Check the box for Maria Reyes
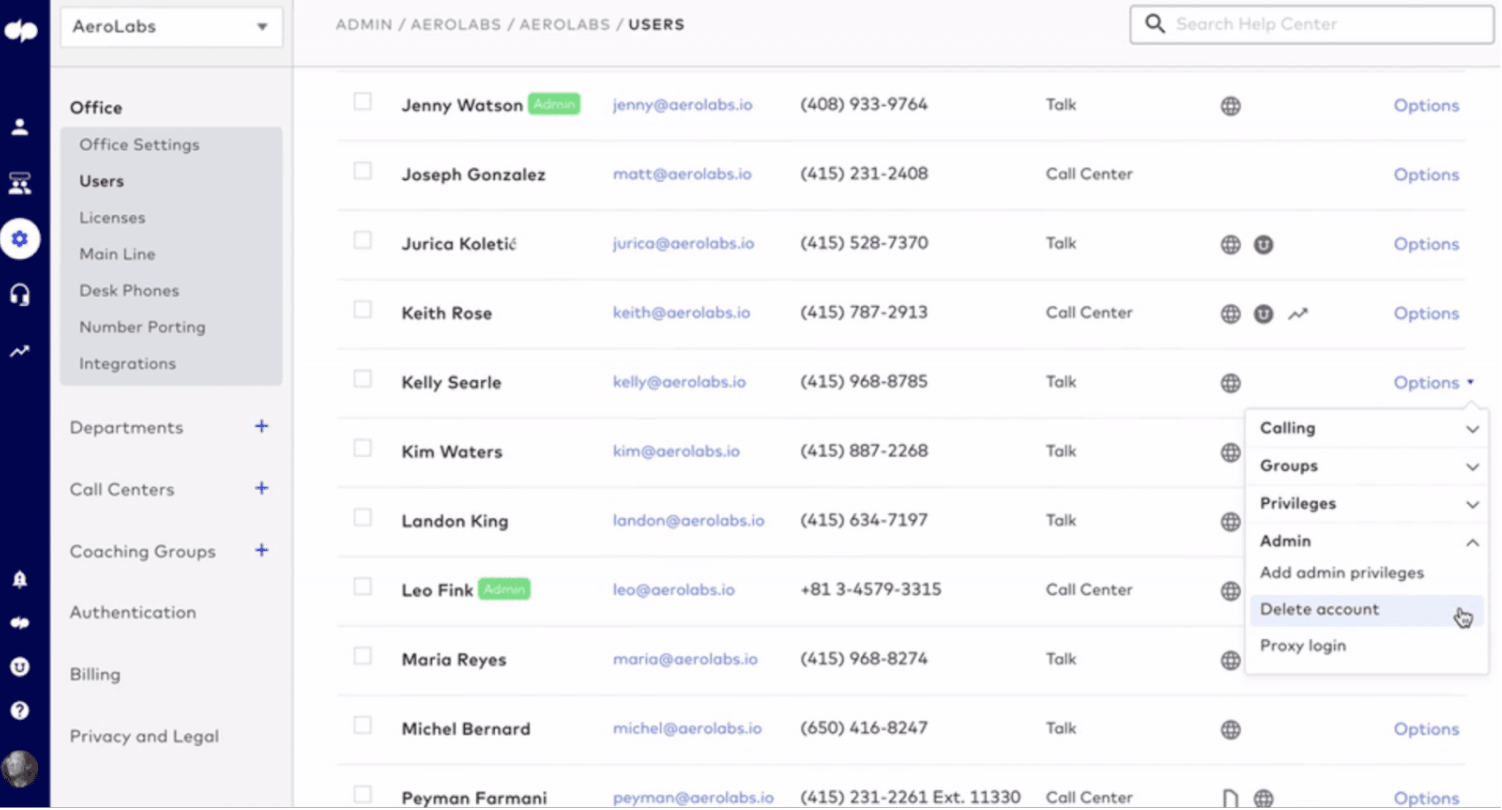This screenshot has height=810, width=1502. 362,656
